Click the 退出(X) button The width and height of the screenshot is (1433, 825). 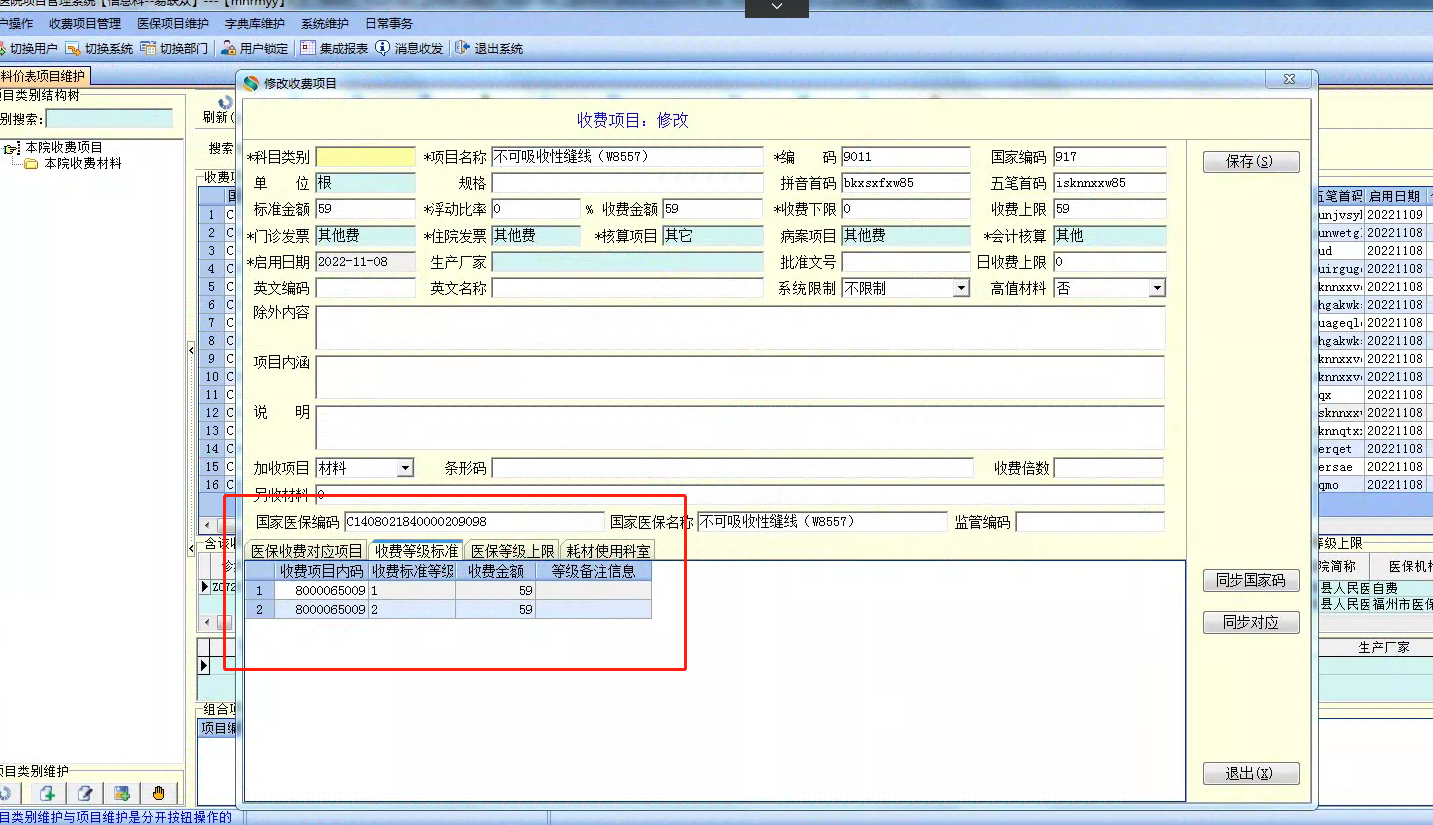tap(1250, 773)
